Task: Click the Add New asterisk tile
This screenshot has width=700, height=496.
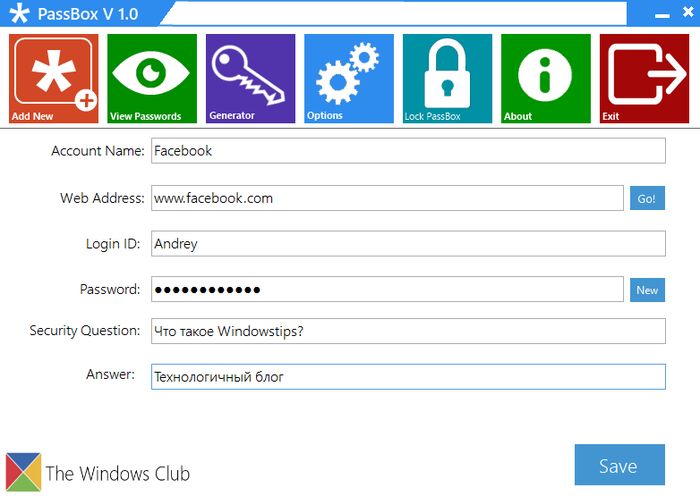Action: pos(54,79)
